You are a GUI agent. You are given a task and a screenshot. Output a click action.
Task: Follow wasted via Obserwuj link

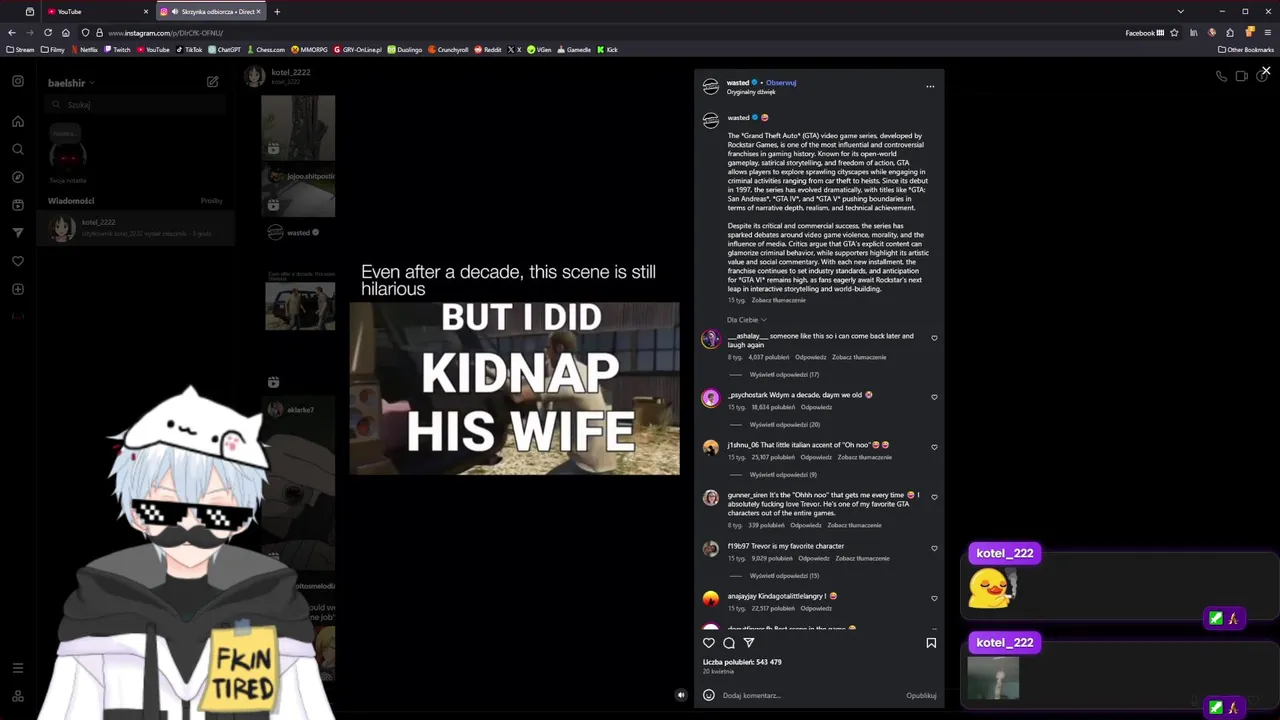(x=781, y=82)
